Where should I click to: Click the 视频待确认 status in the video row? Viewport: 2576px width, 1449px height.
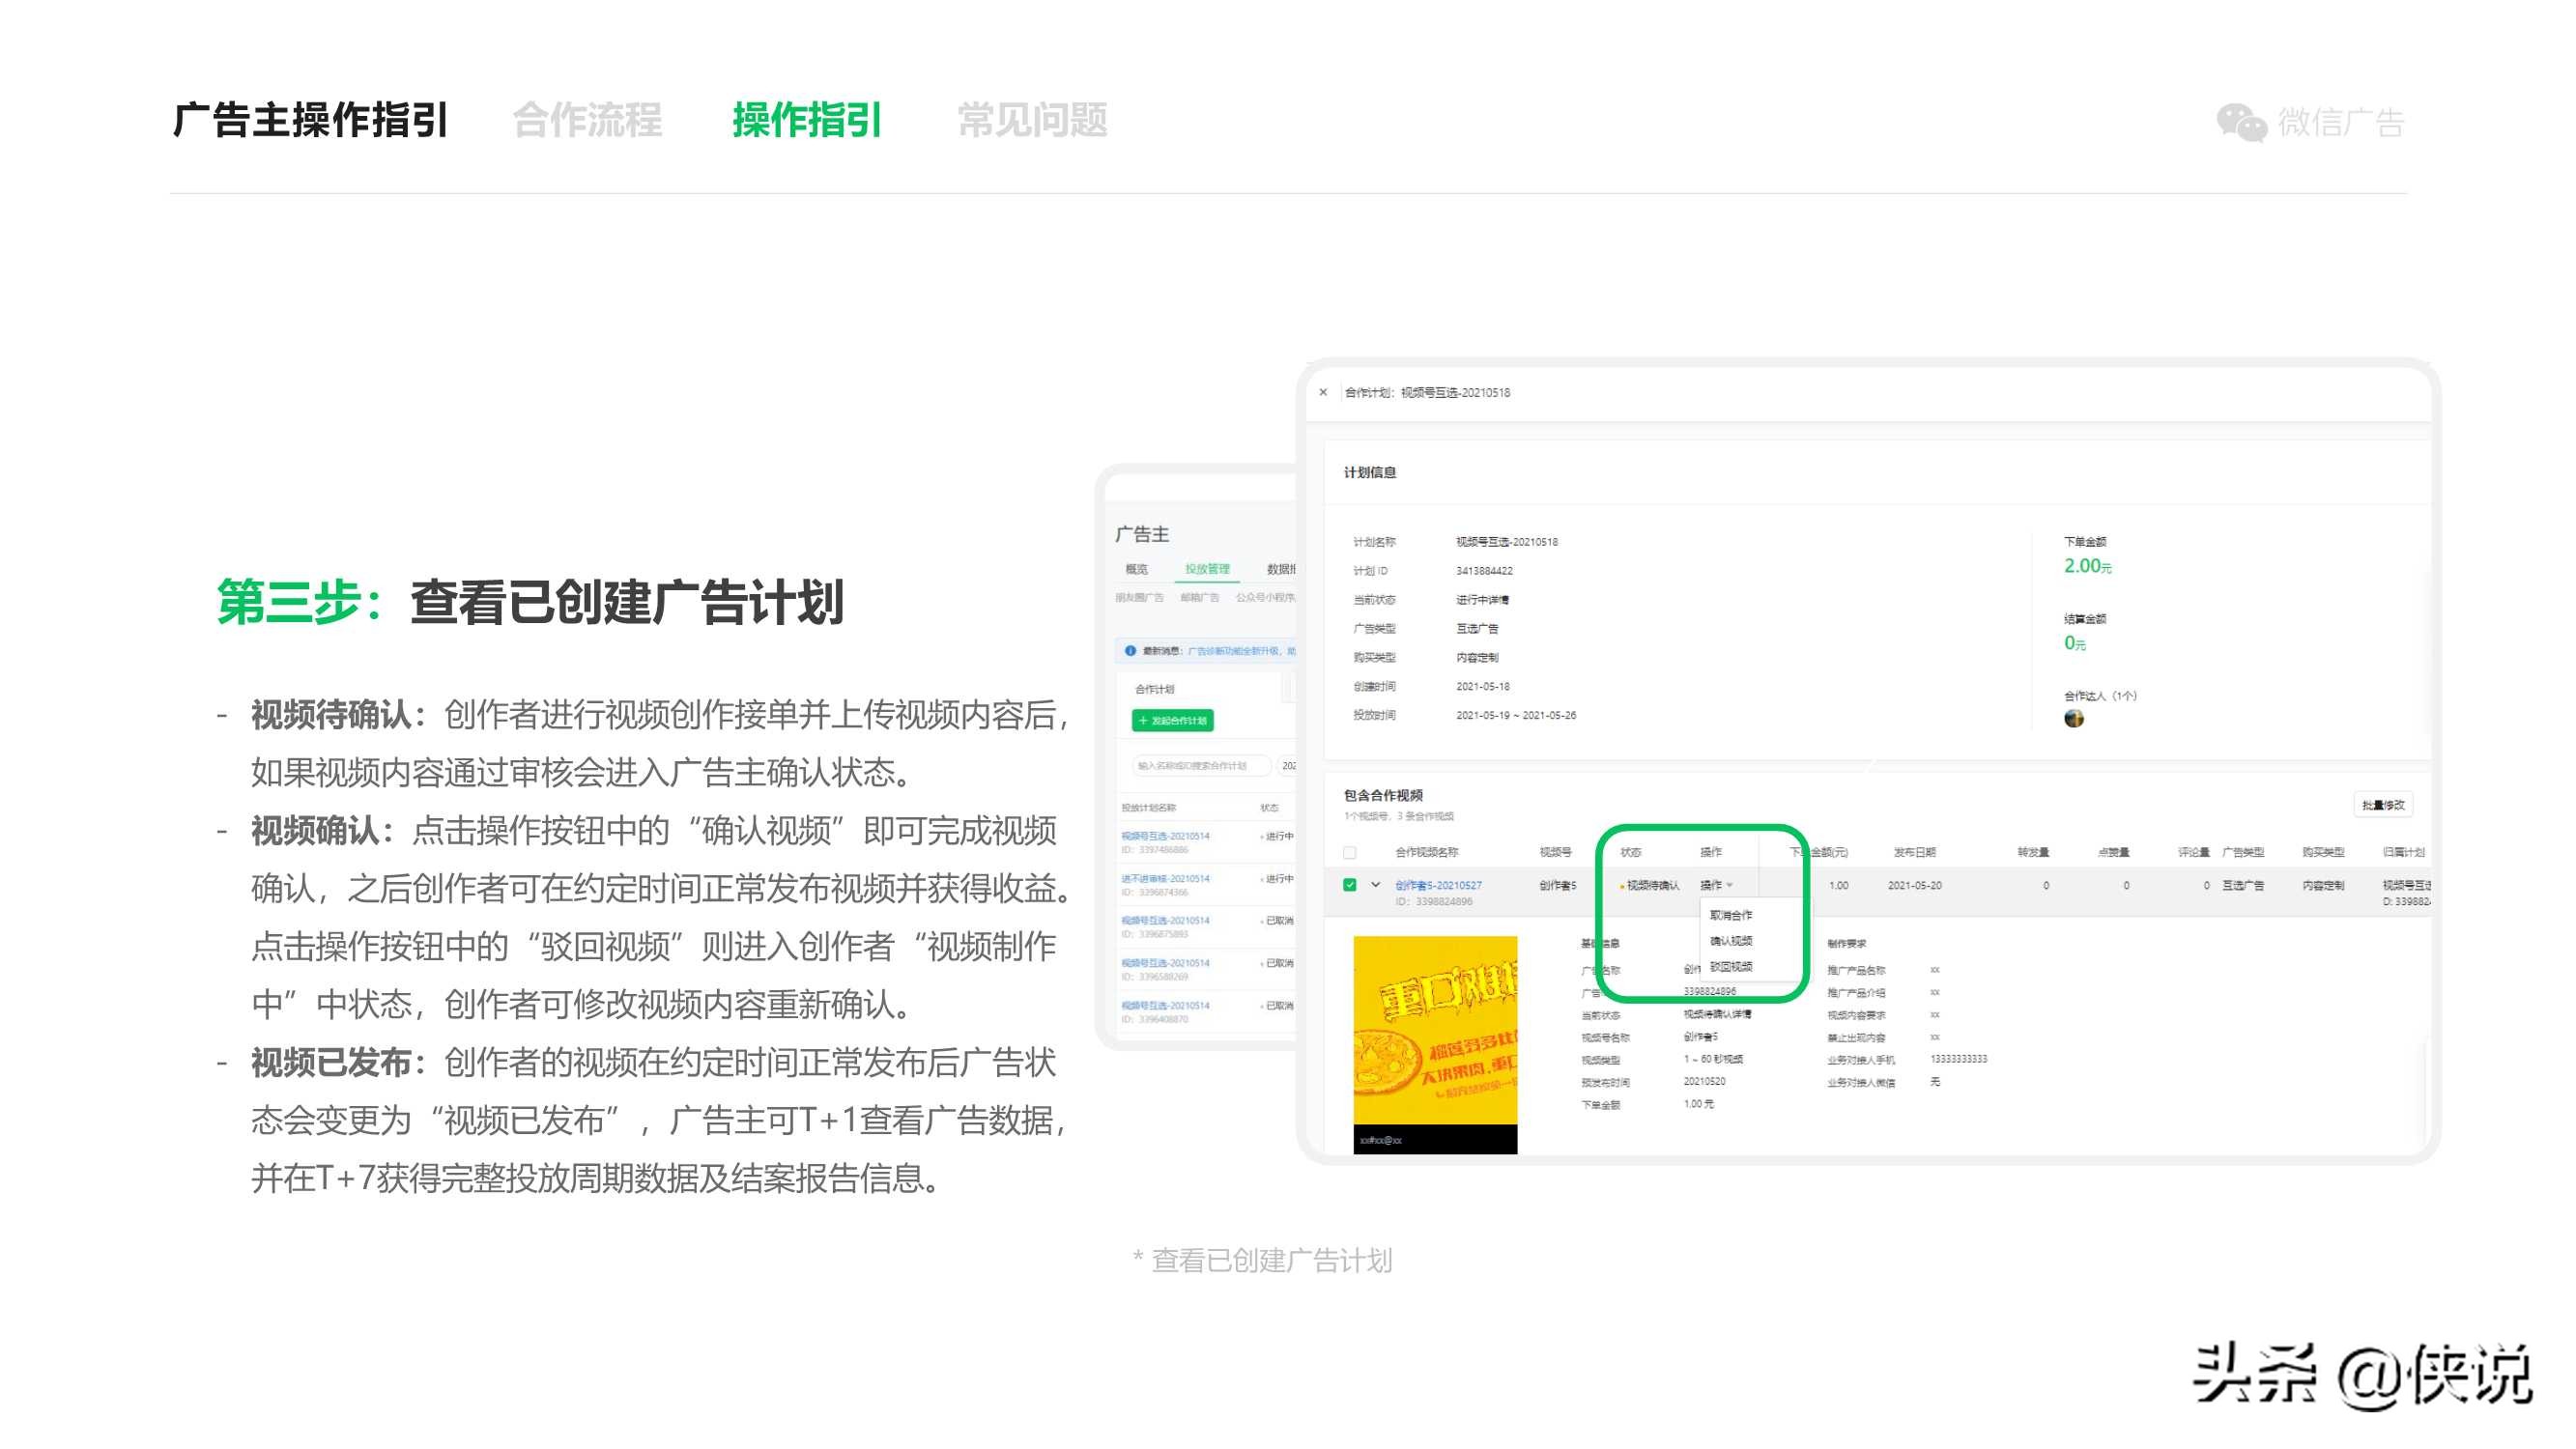click(1650, 885)
